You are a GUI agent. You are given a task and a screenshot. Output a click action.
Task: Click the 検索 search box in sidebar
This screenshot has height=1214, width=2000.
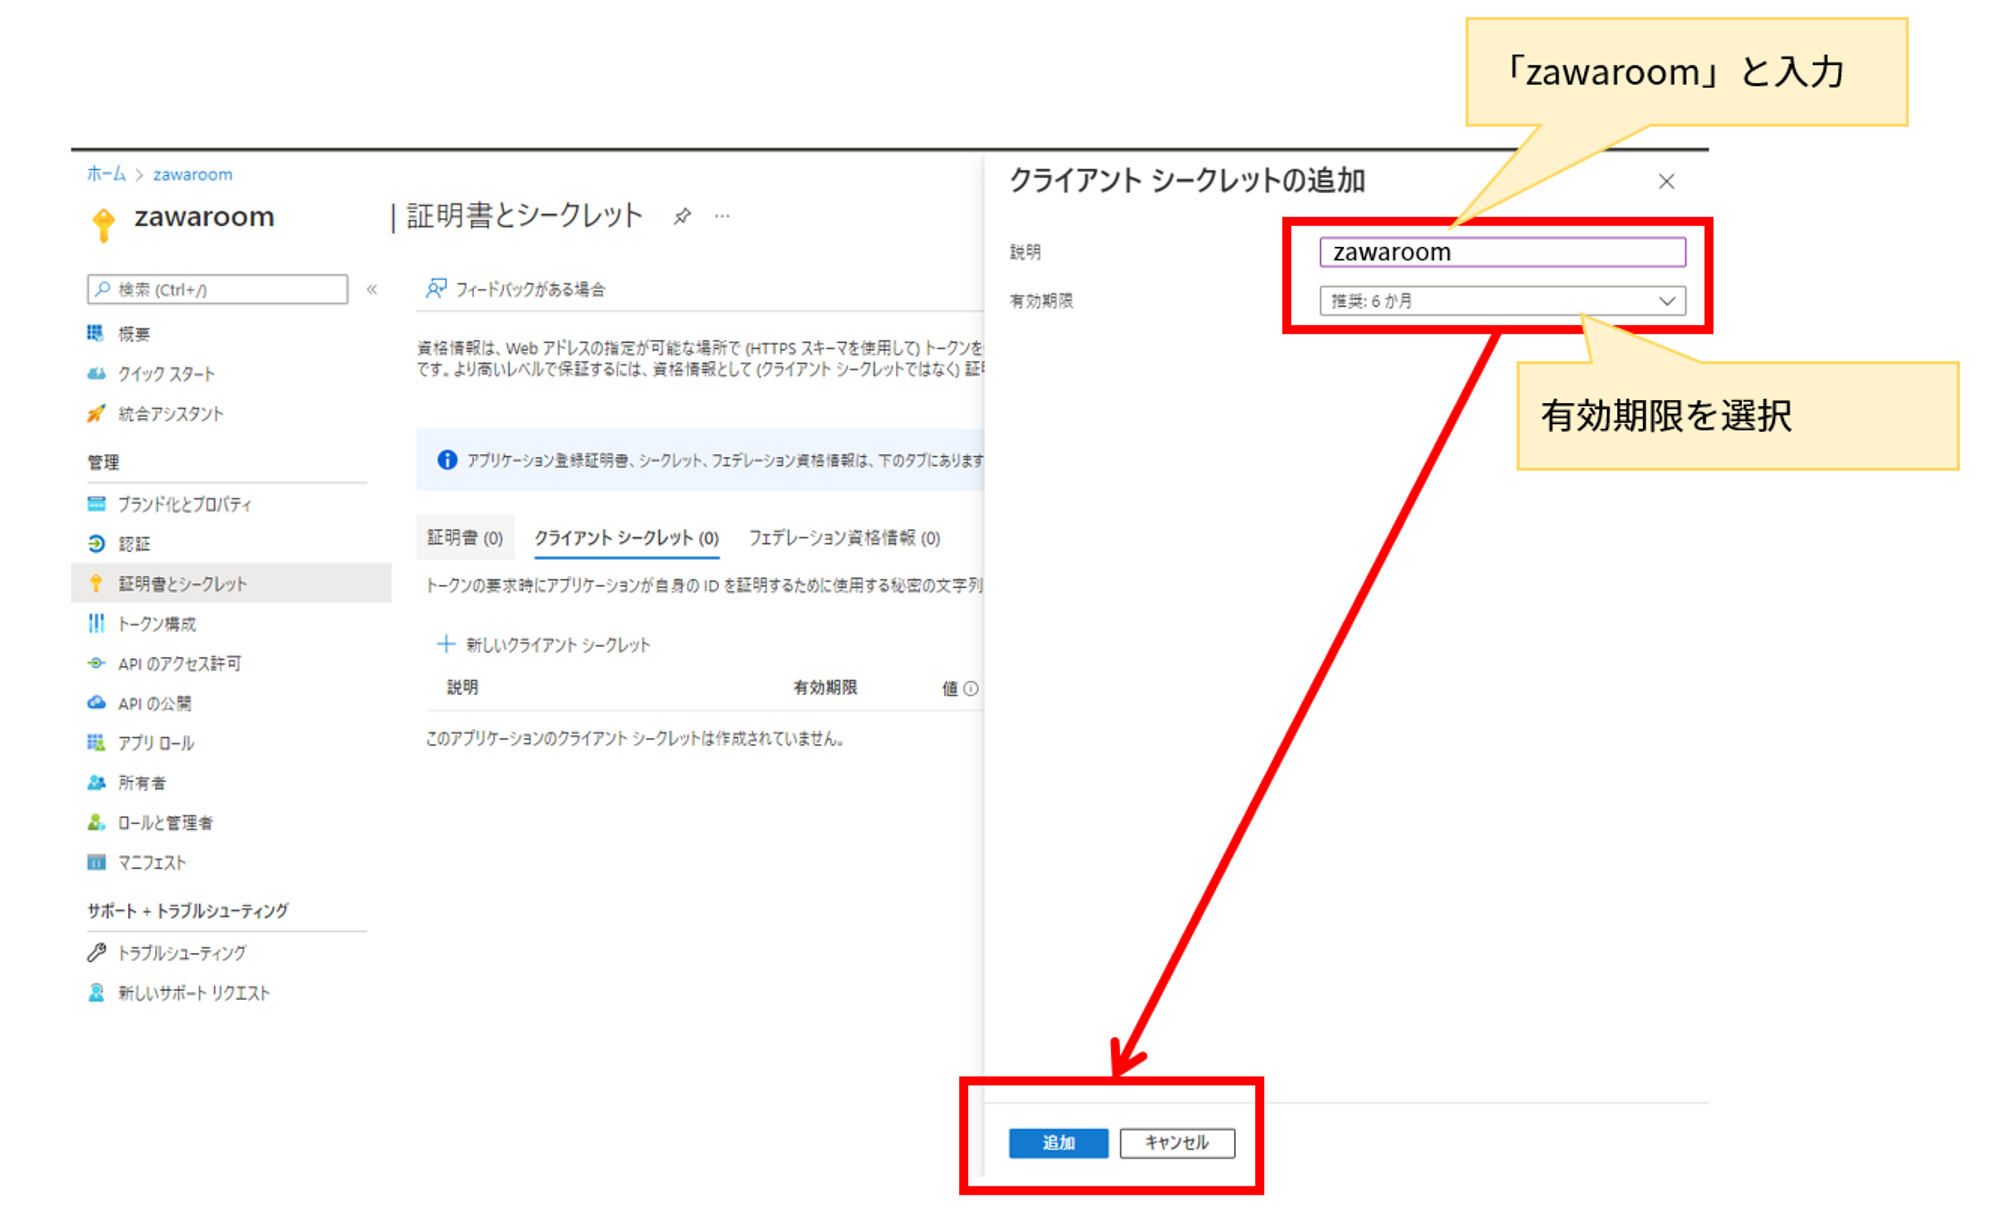(218, 290)
